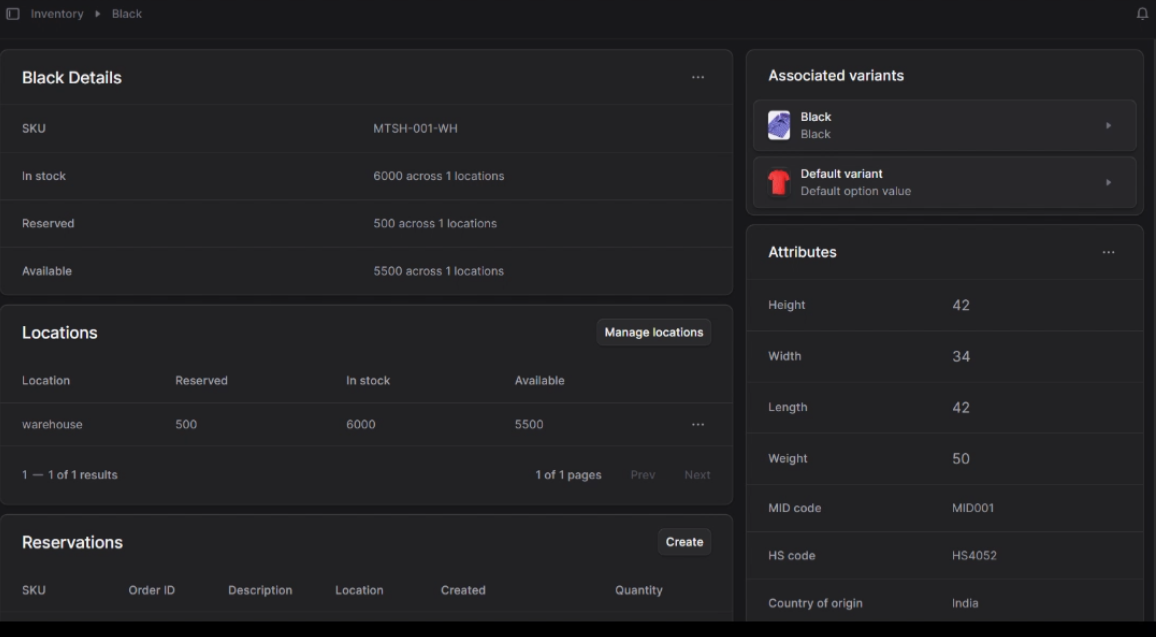Open the Black Details ellipsis menu
Screen dimensions: 1156x637
[x=698, y=77]
